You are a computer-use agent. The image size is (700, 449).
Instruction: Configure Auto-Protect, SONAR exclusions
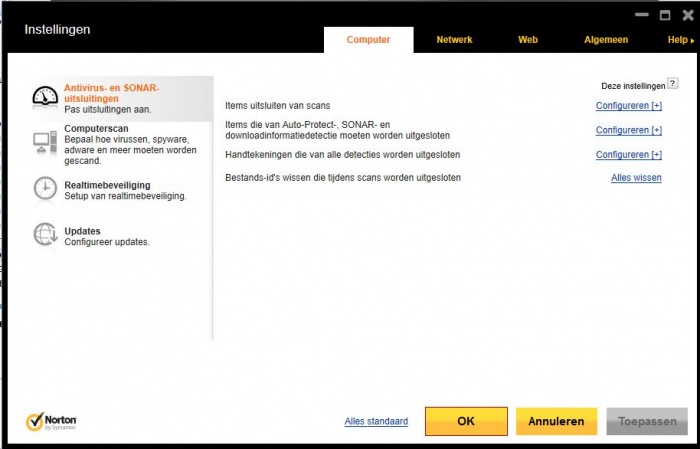tap(629, 130)
